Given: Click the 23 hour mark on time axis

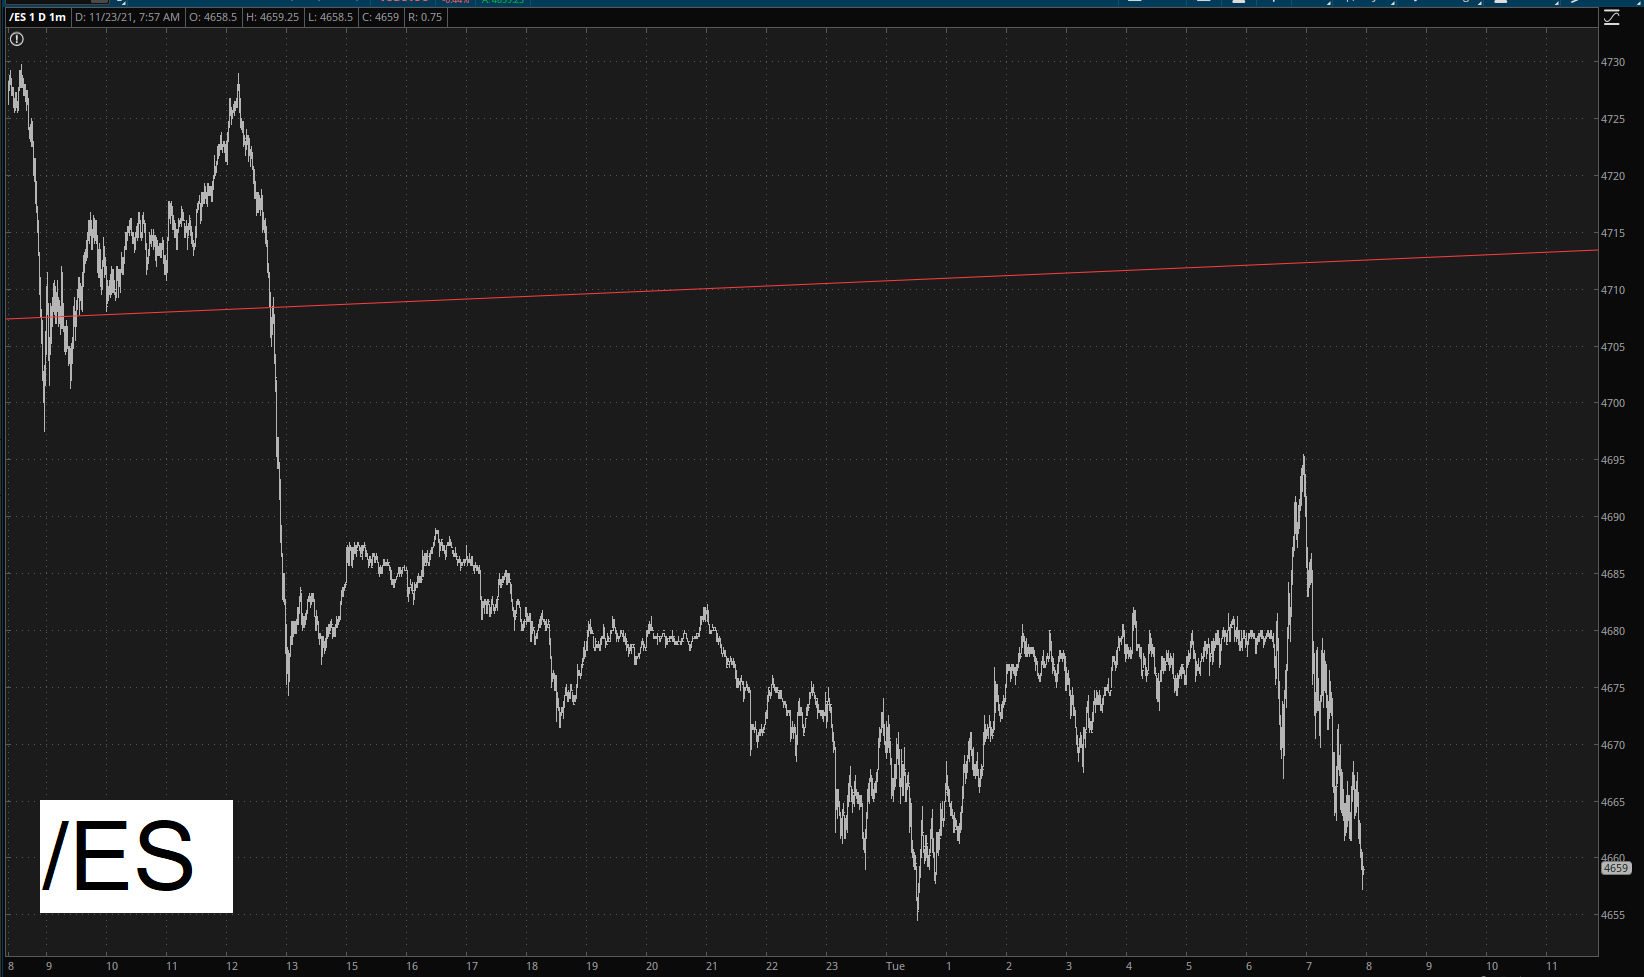Looking at the screenshot, I should click(832, 966).
